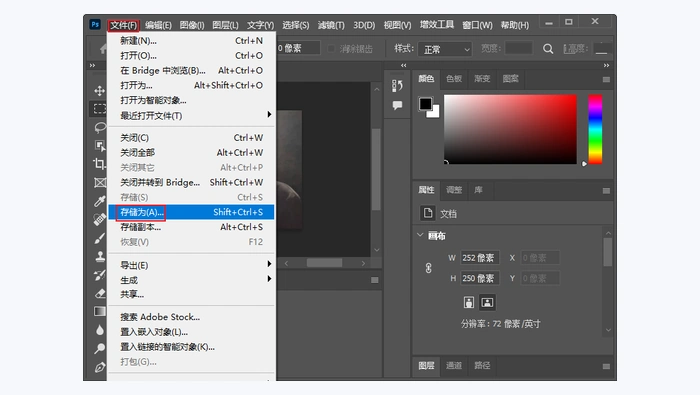Select the Object Selection tool

click(x=100, y=146)
